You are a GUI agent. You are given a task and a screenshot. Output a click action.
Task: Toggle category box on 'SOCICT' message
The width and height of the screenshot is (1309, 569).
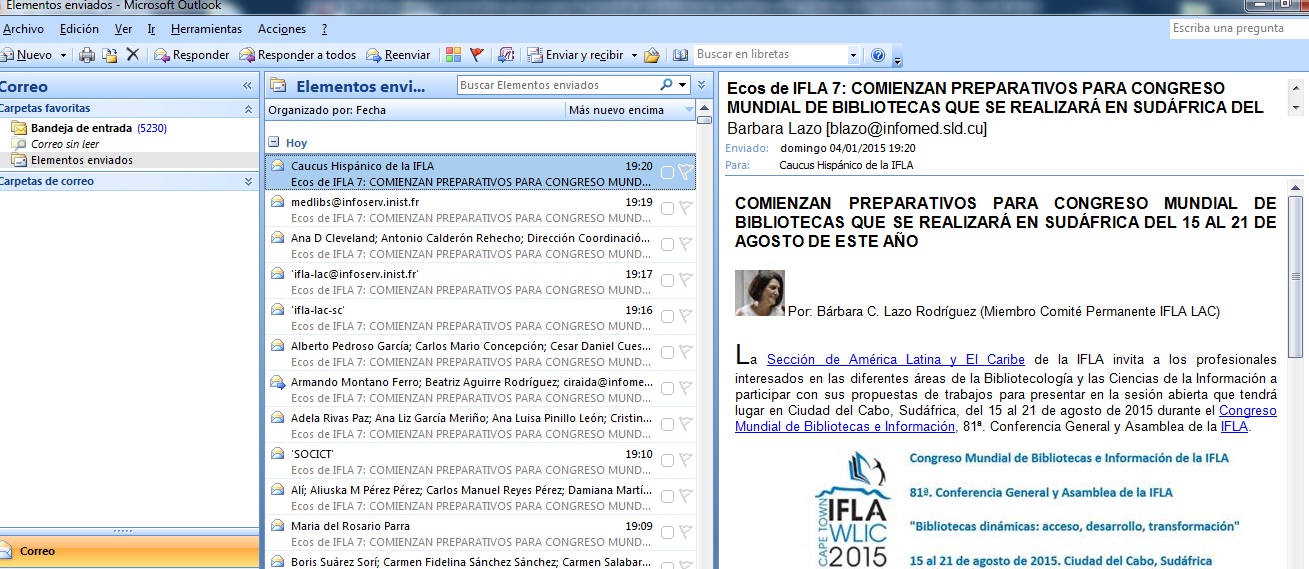[x=667, y=461]
